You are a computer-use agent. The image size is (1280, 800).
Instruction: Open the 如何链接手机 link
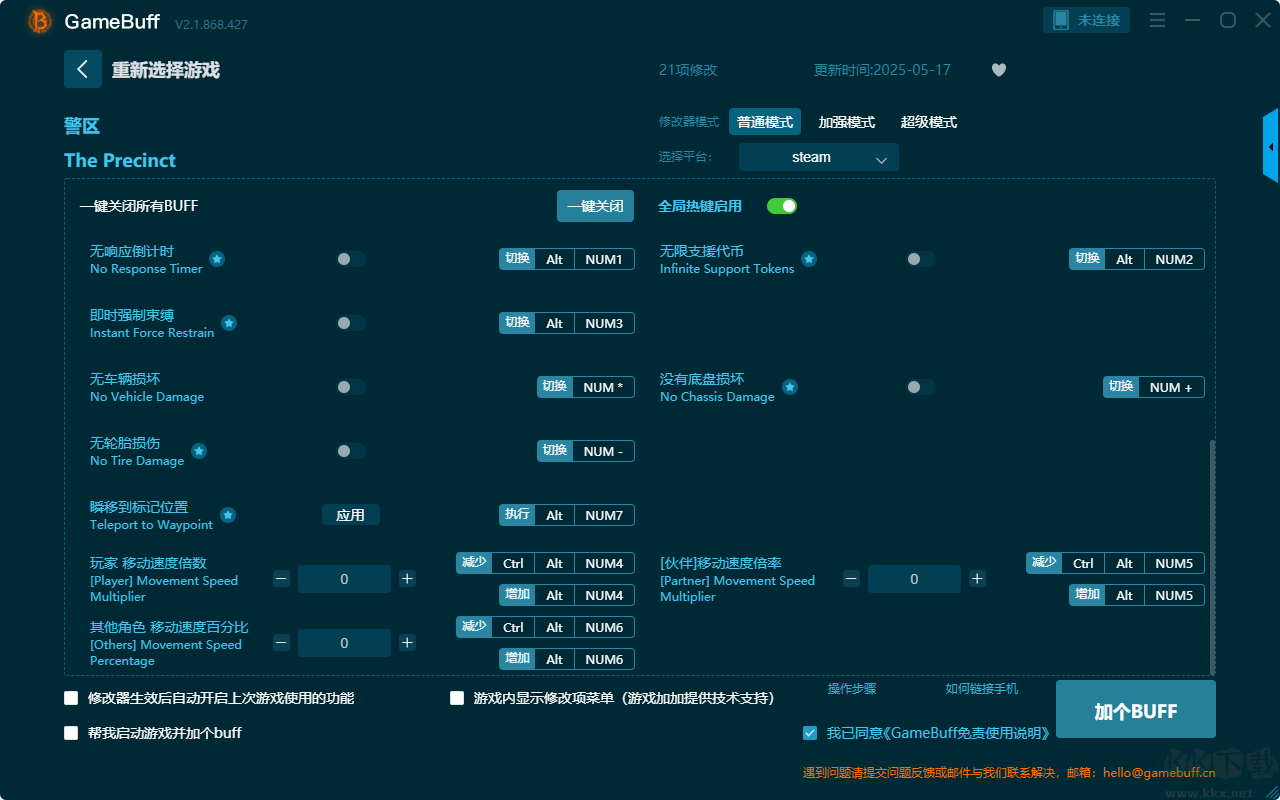(982, 689)
